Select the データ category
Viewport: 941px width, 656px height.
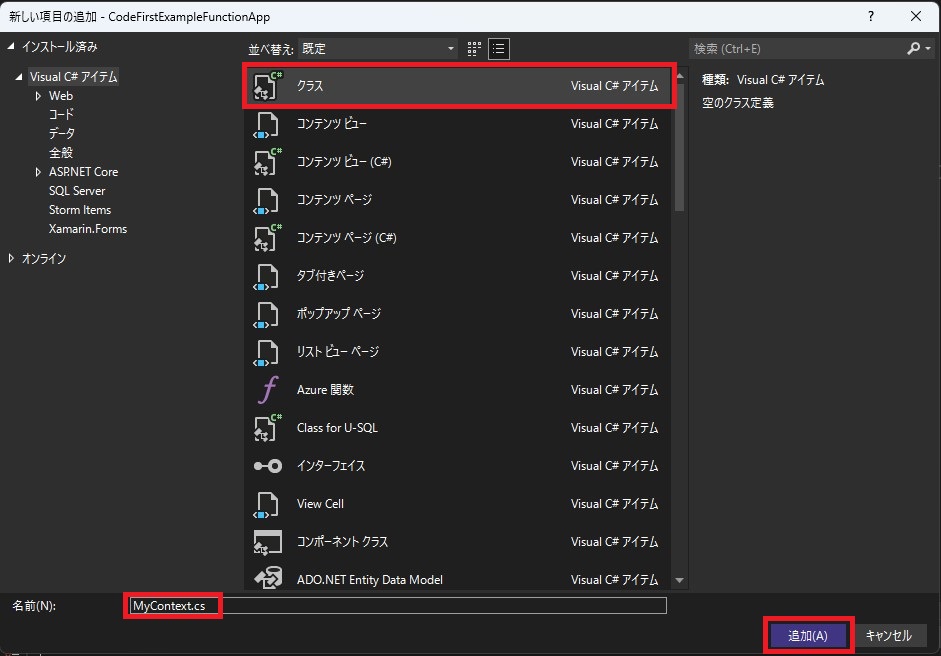pyautogui.click(x=62, y=133)
